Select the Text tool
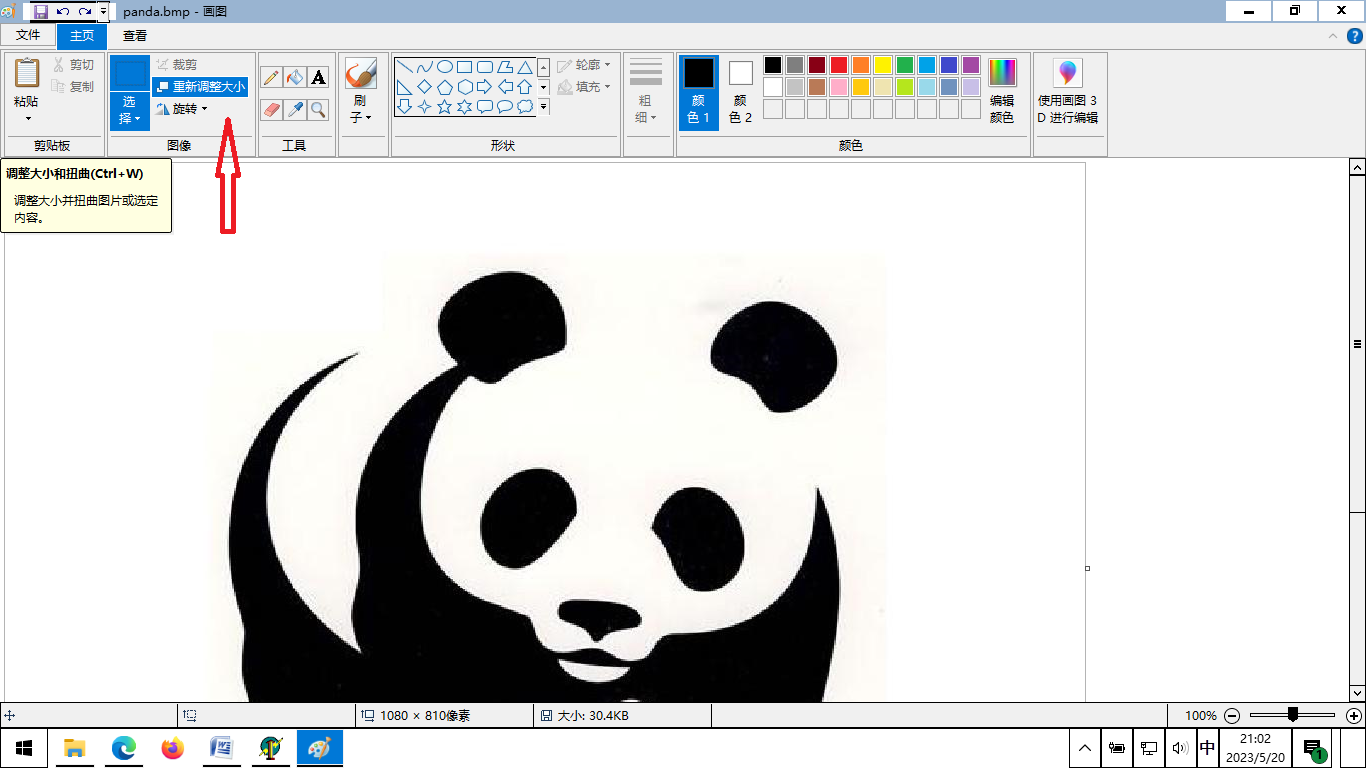The image size is (1366, 768). [x=318, y=77]
